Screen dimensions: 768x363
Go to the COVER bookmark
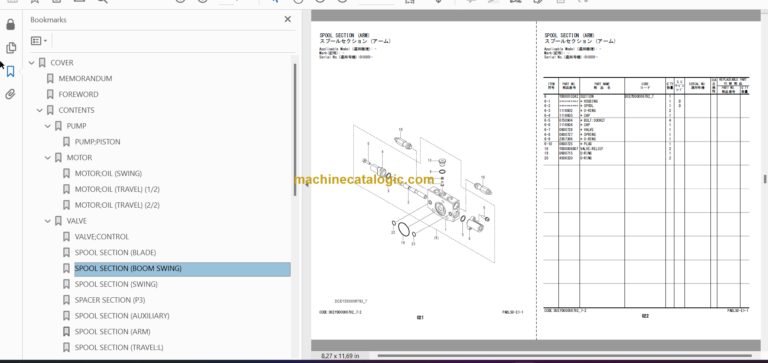click(62, 63)
